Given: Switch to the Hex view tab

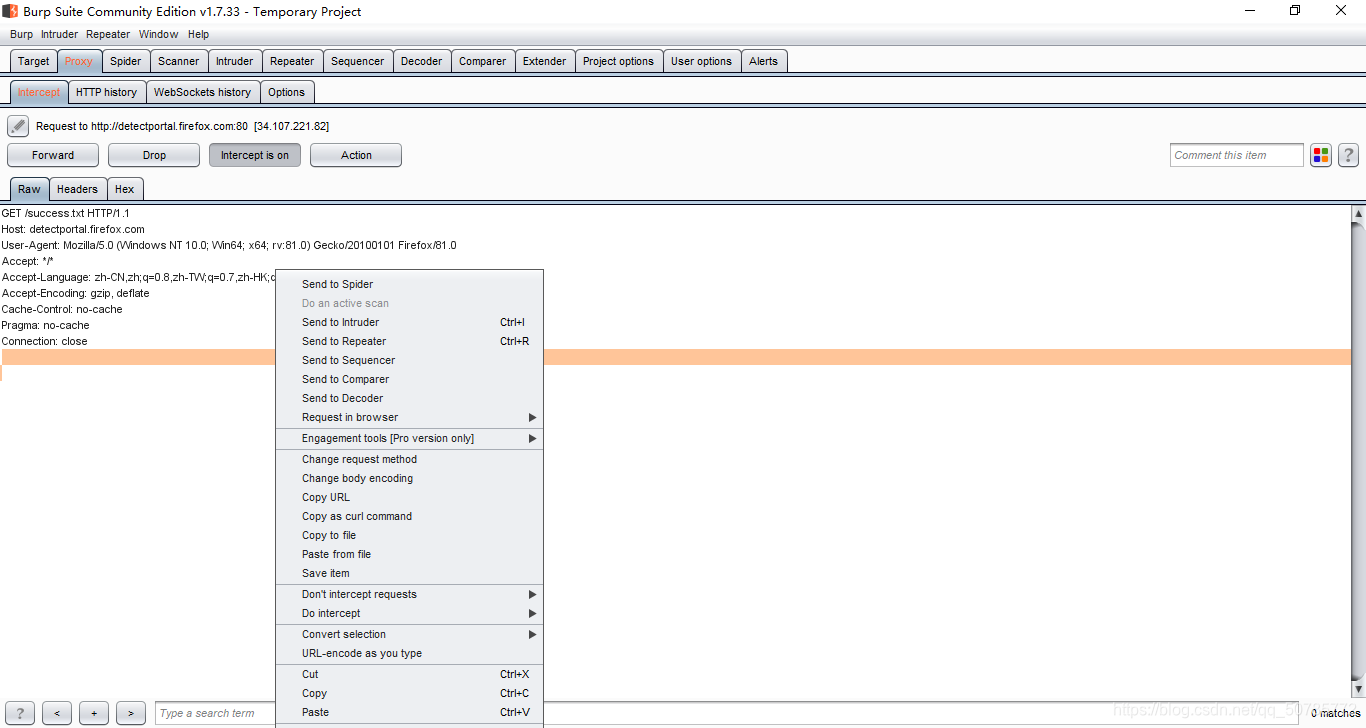Looking at the screenshot, I should (125, 189).
